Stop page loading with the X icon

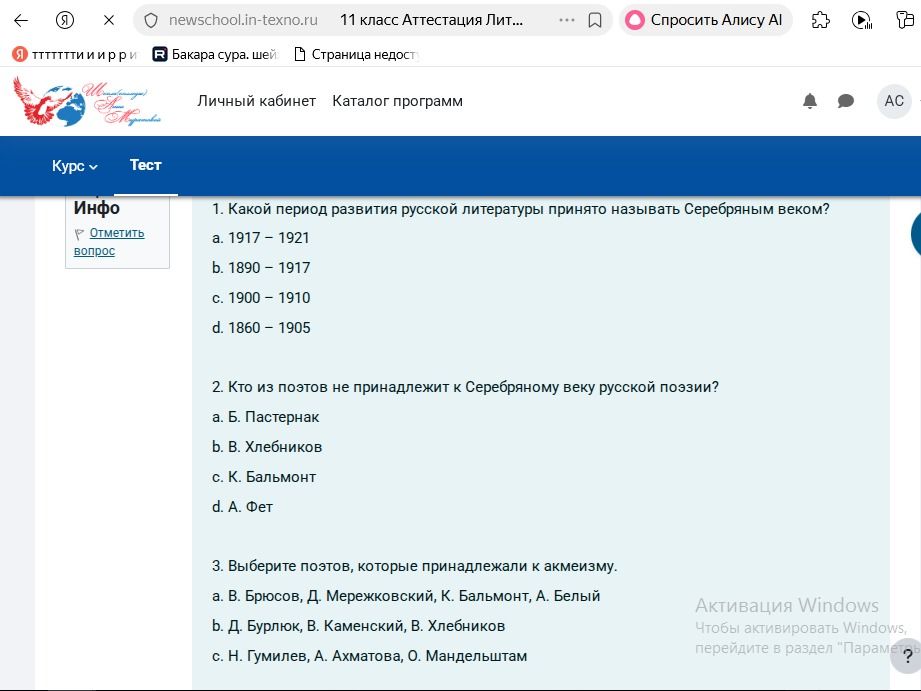point(109,21)
